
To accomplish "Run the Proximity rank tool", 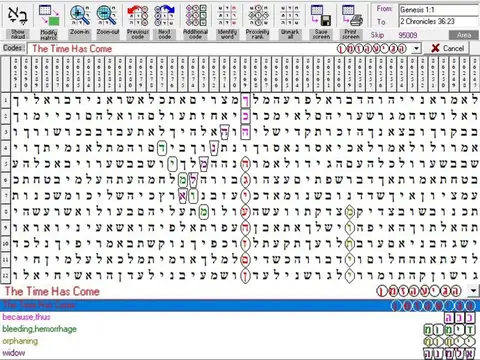I will 258,16.
